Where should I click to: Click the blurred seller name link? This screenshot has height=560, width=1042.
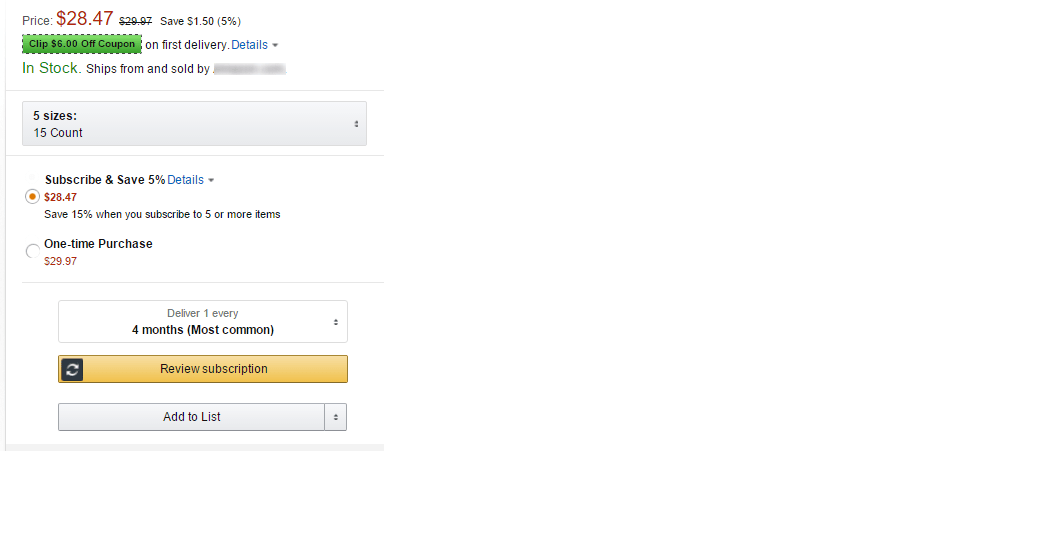coord(249,69)
